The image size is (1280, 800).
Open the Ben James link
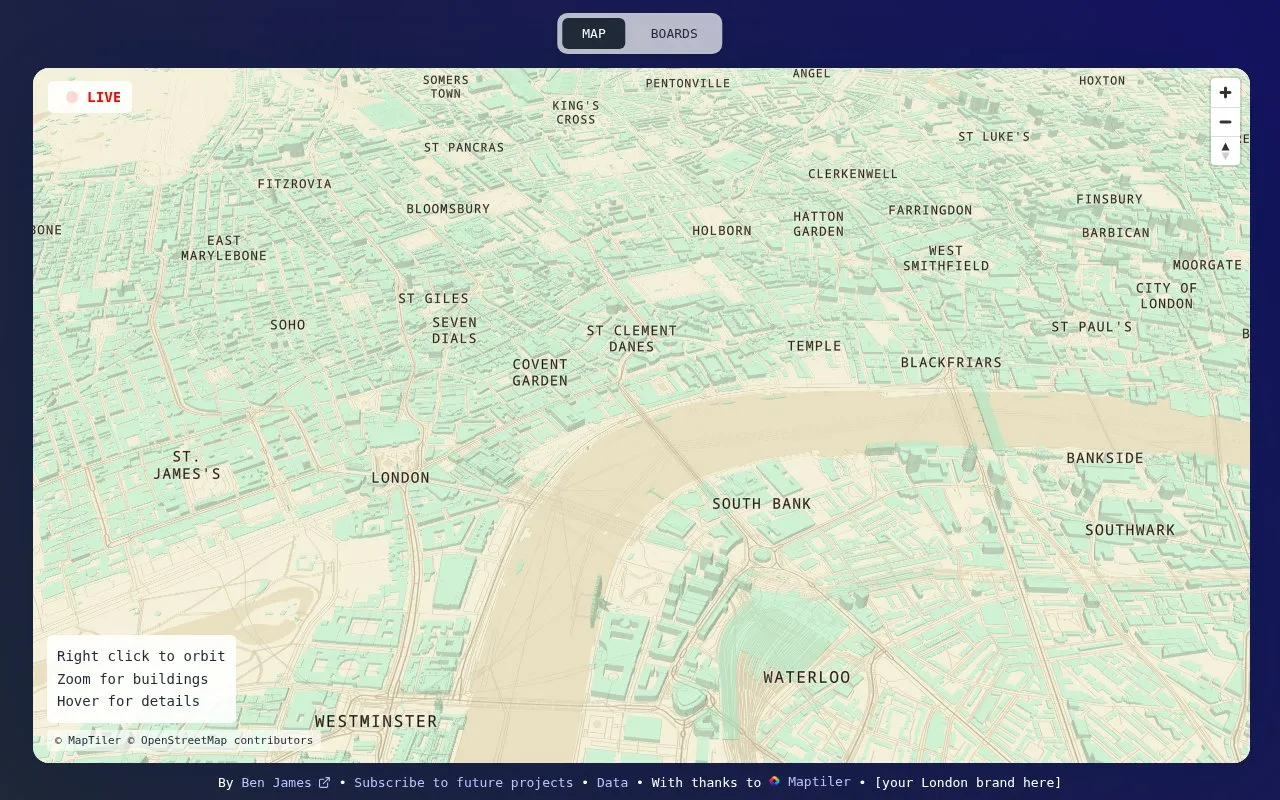[x=276, y=782]
